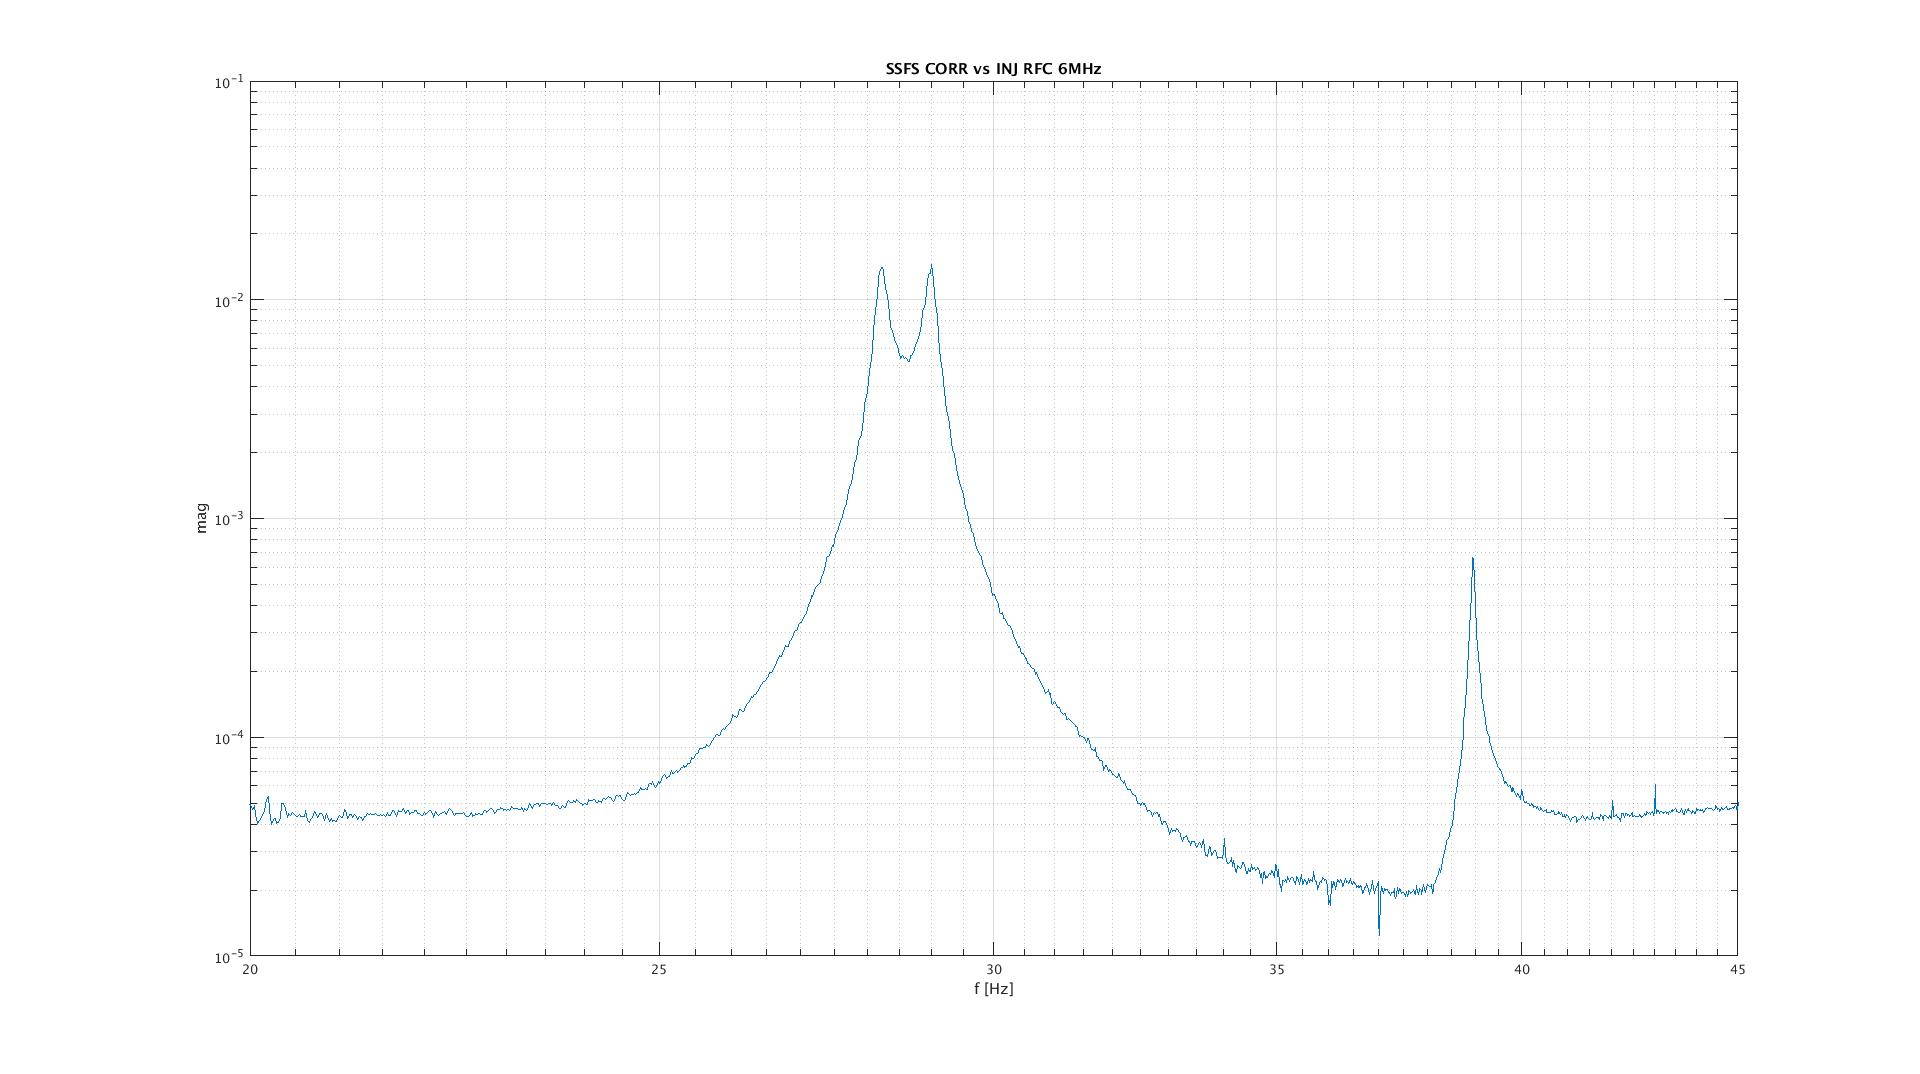Click the small spike near 43 Hz
This screenshot has width=1920, height=1074.
pos(1655,786)
